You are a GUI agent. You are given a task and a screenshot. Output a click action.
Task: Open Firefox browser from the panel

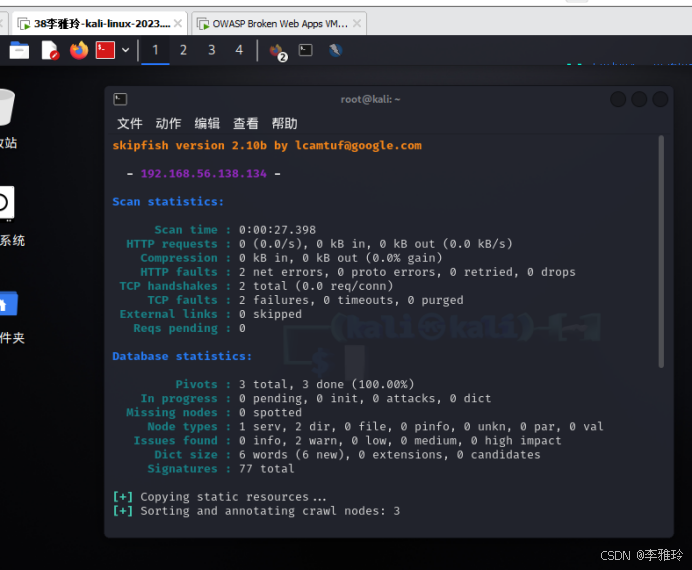(79, 50)
